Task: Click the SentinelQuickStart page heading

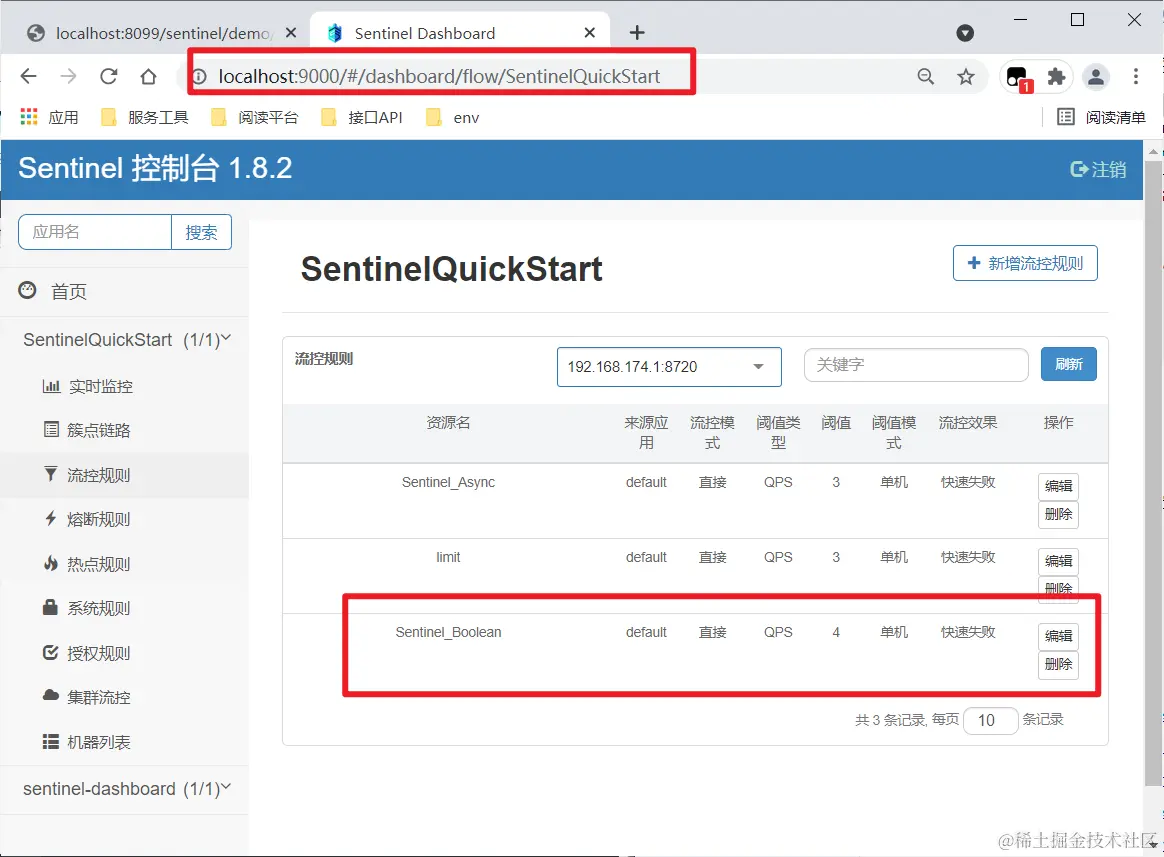Action: (x=451, y=269)
